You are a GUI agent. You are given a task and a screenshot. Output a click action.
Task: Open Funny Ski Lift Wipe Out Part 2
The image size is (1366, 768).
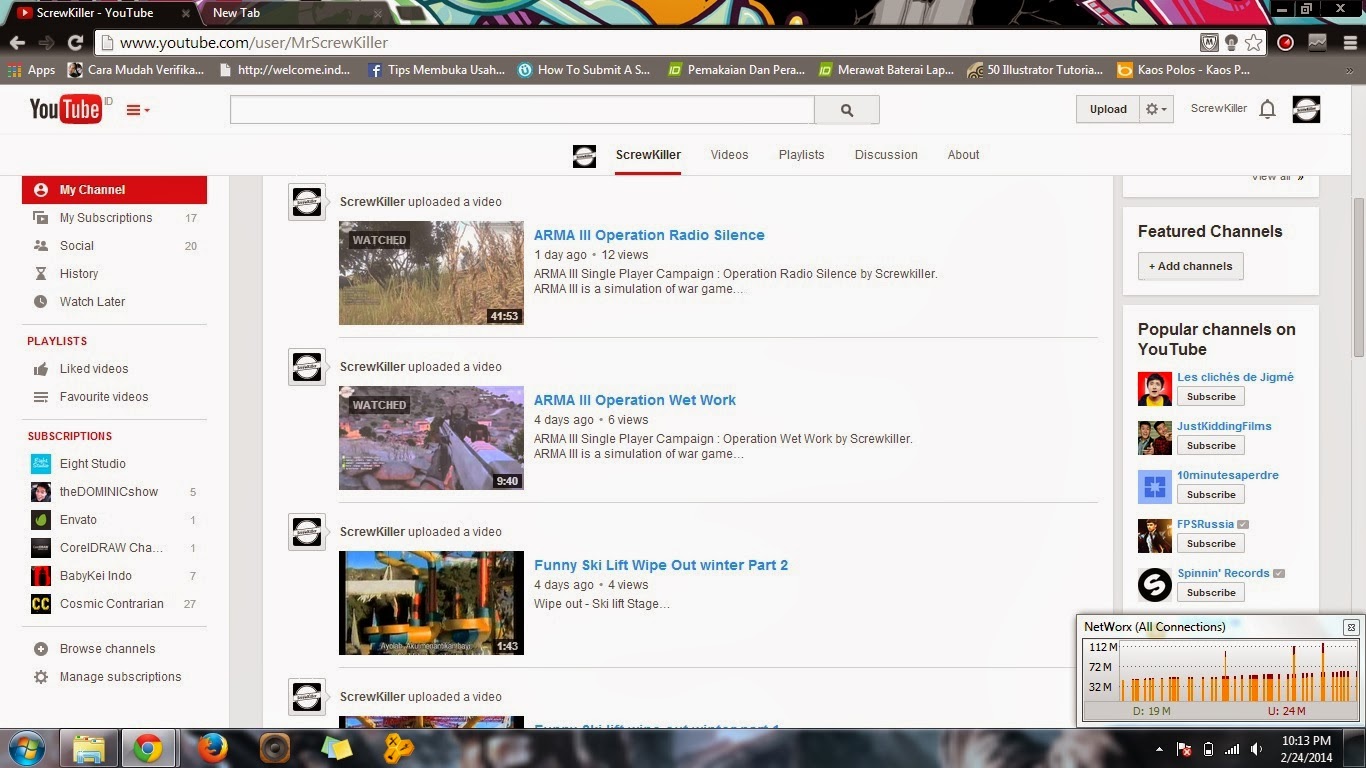pos(661,565)
